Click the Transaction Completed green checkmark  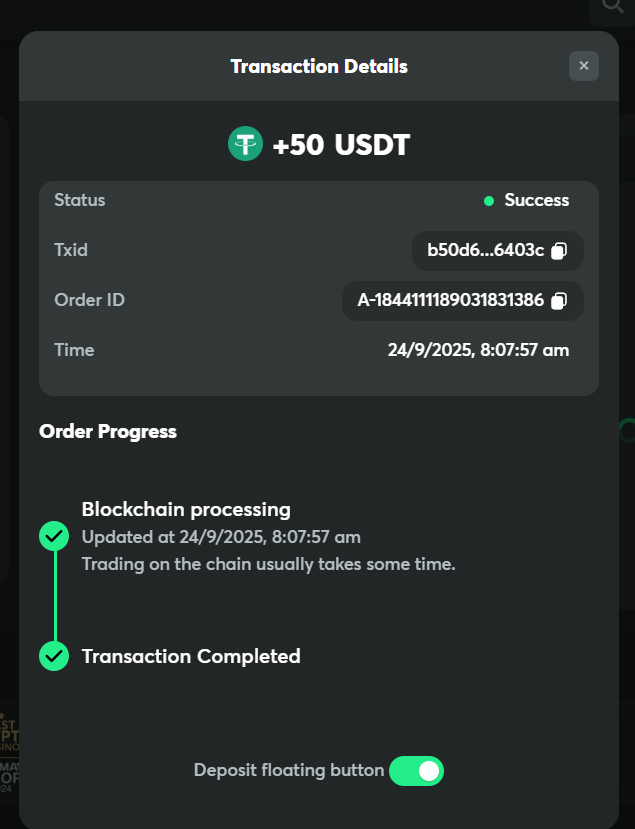(54, 656)
